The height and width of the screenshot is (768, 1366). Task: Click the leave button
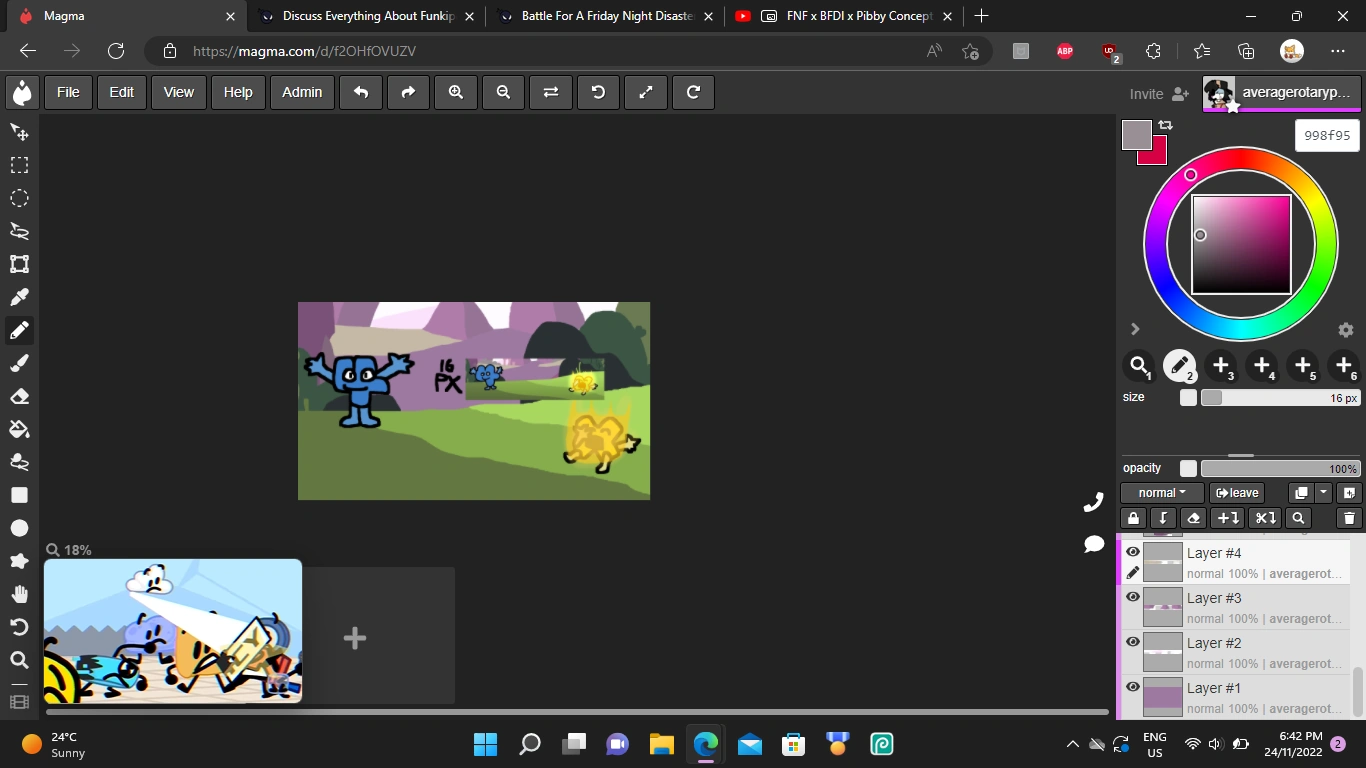tap(1237, 493)
